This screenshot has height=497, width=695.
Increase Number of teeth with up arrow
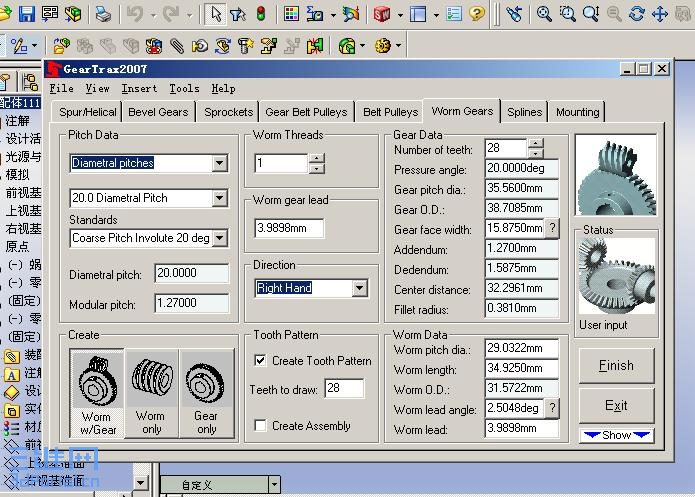pos(536,143)
